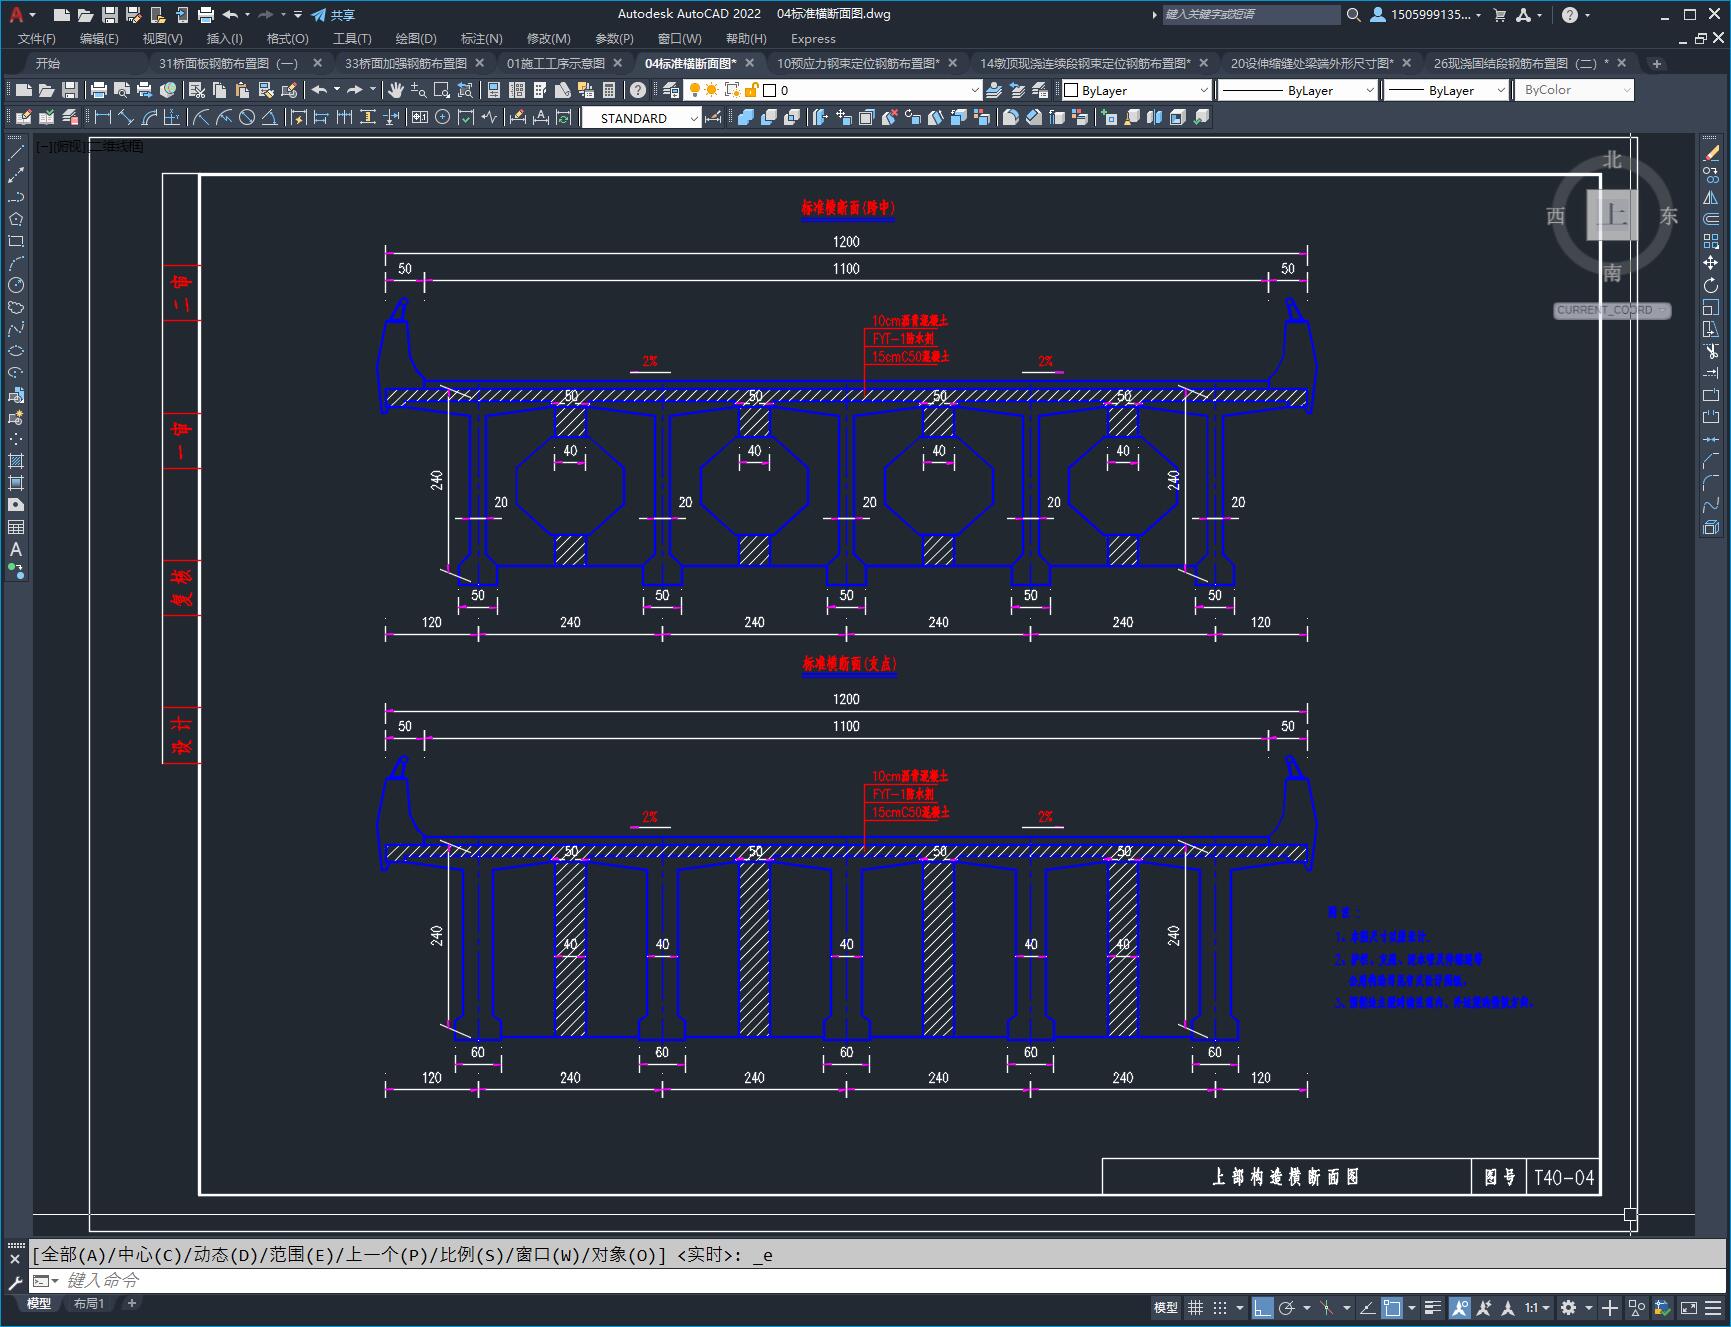The height and width of the screenshot is (1327, 1731).
Task: Select the Hatch tool in left toolbar
Action: click(16, 461)
